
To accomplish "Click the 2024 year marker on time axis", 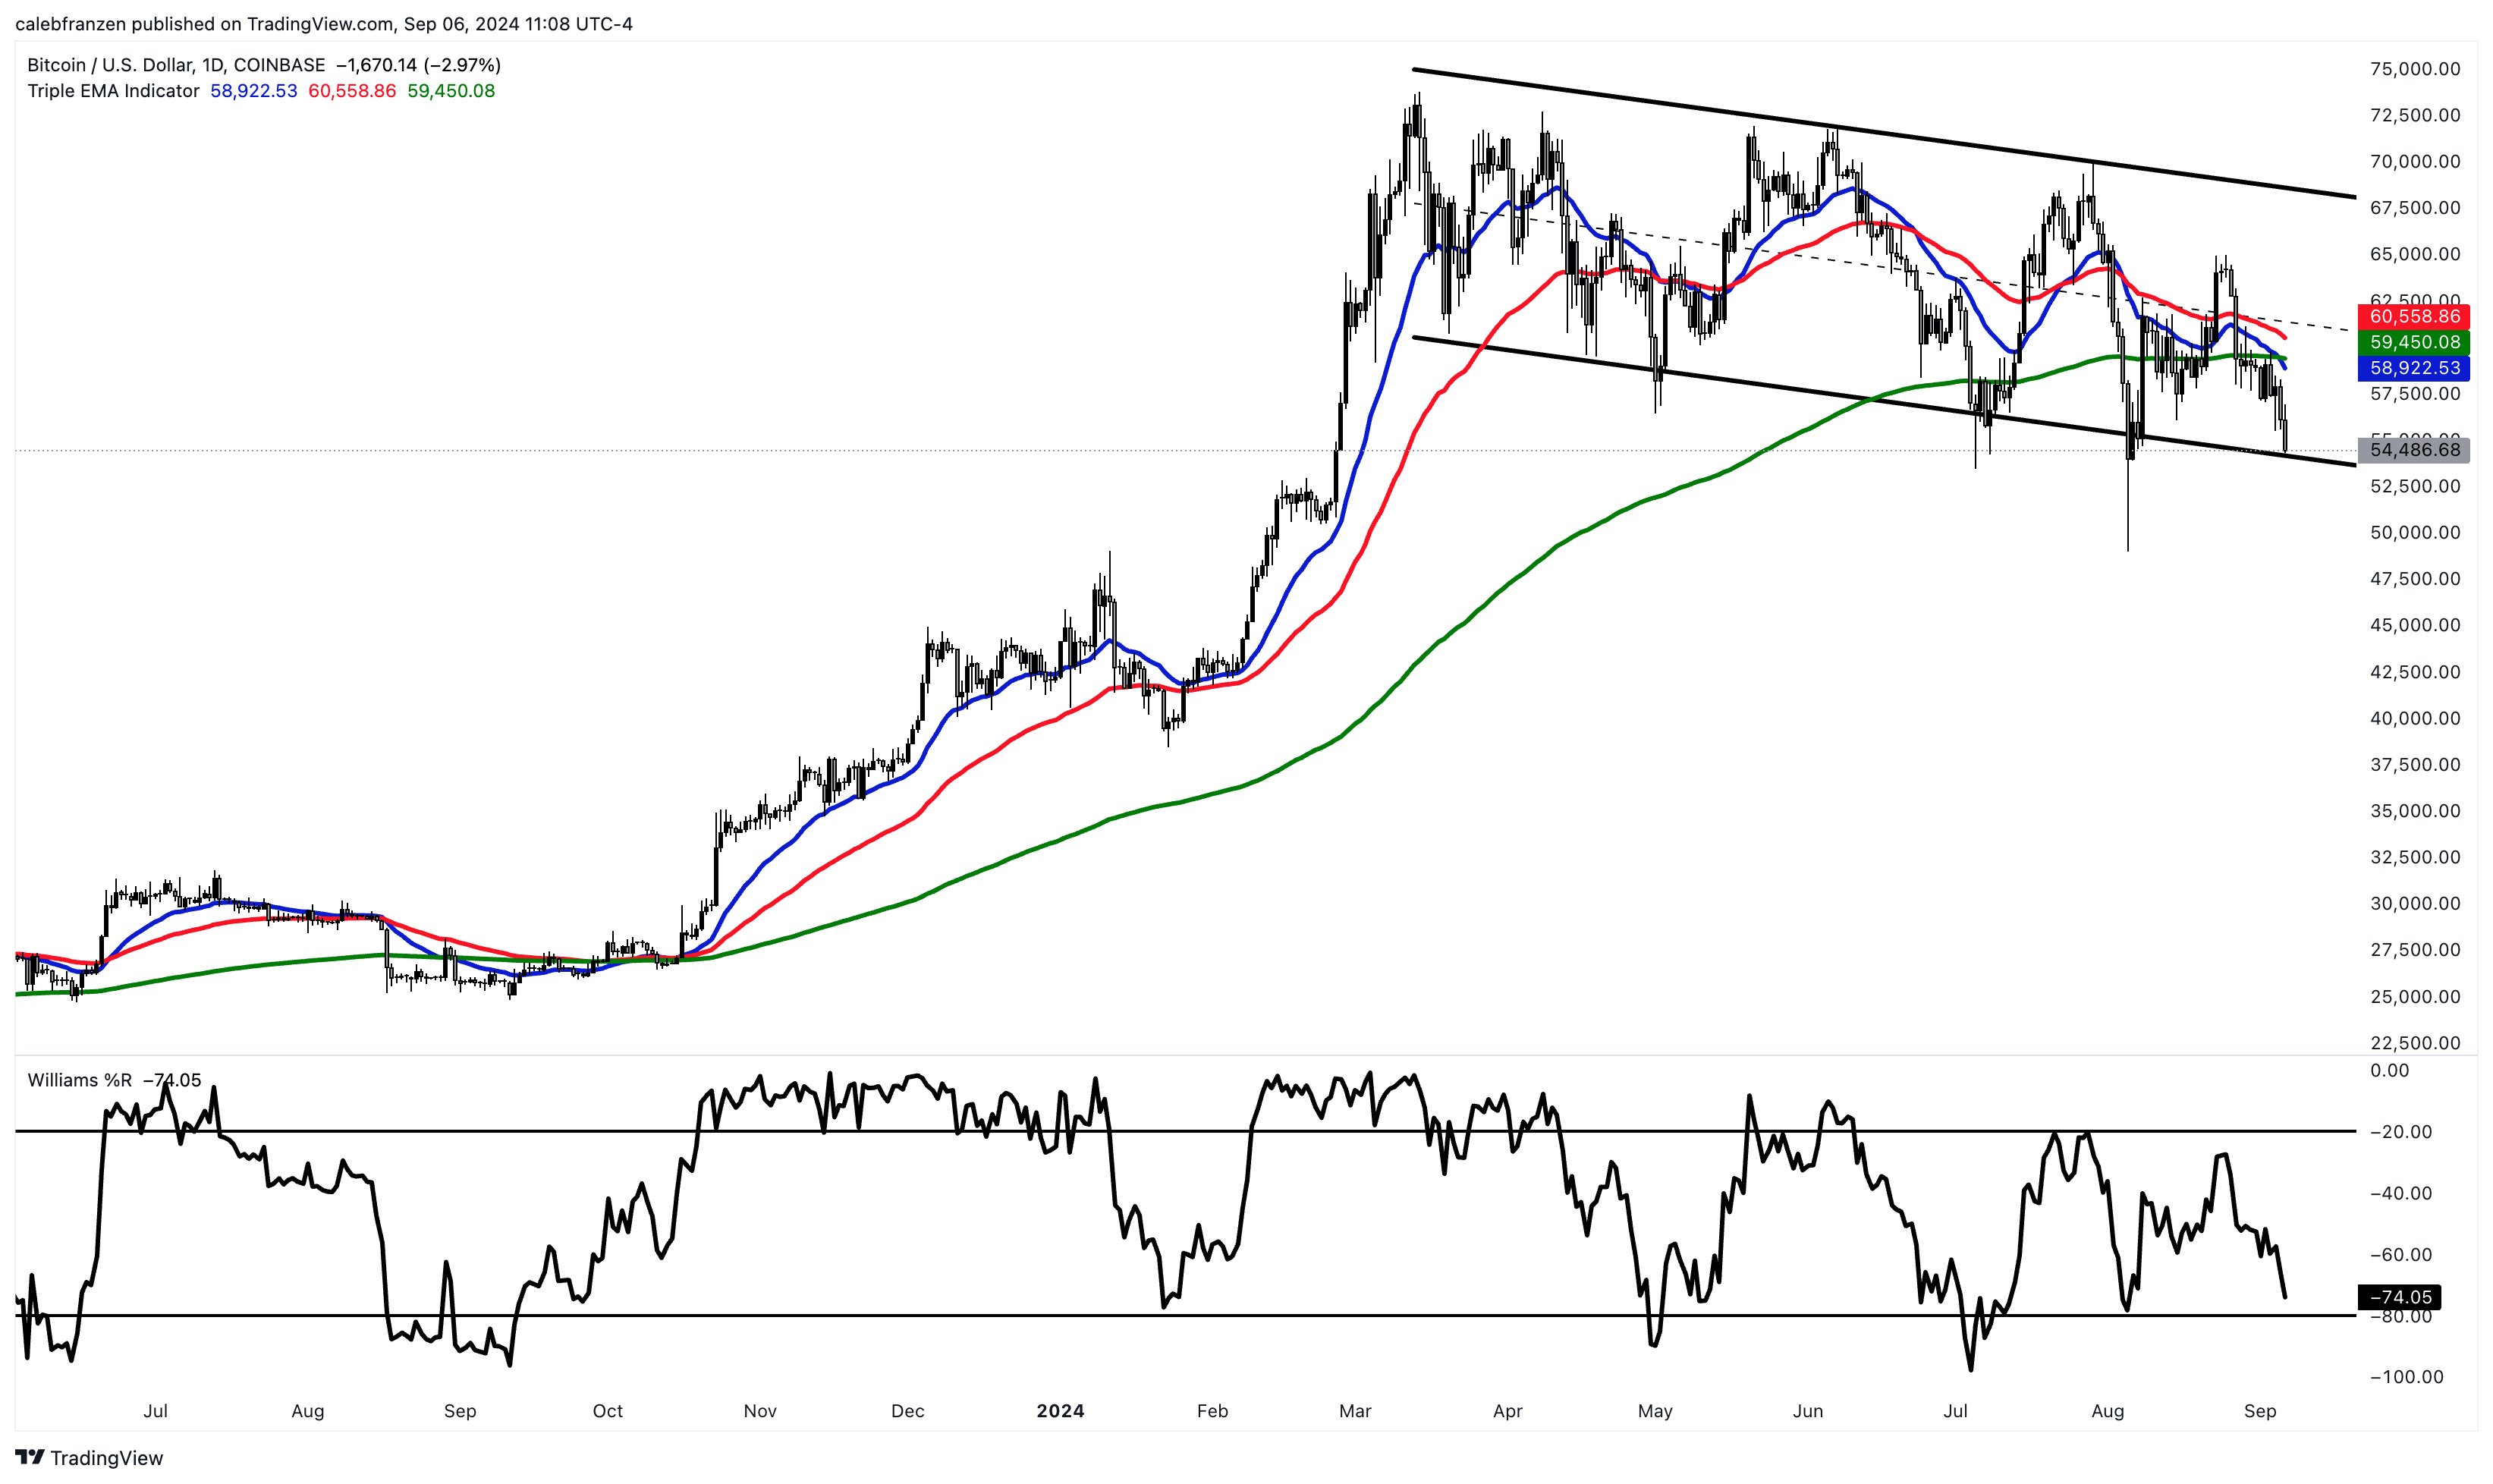I will (1060, 1411).
